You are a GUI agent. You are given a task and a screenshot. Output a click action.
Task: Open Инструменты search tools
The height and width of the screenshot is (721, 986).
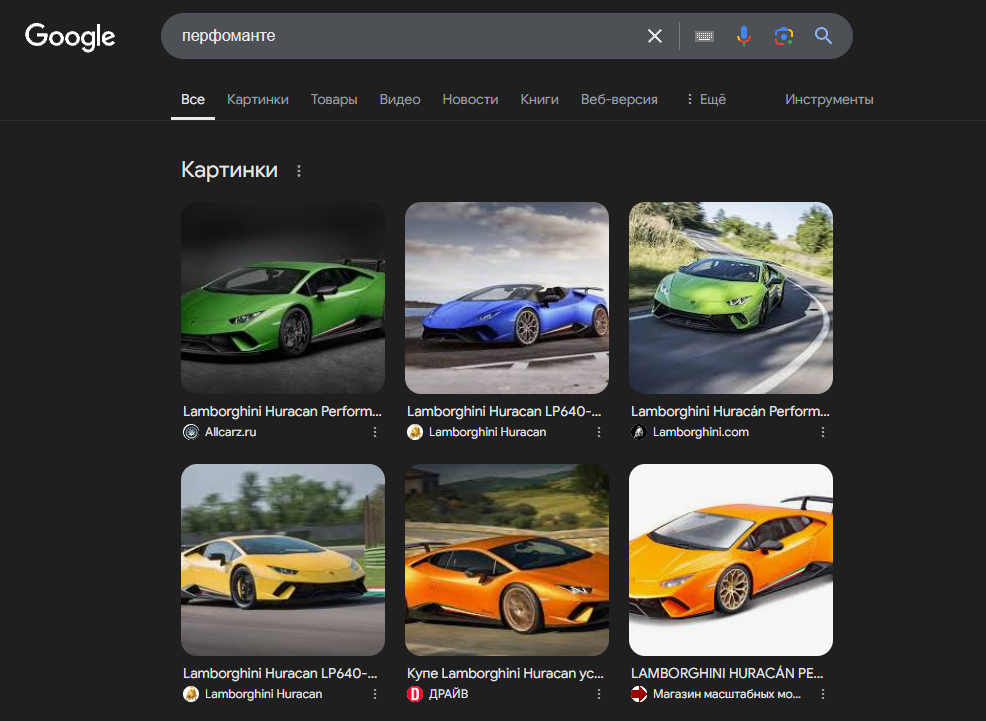tap(829, 99)
